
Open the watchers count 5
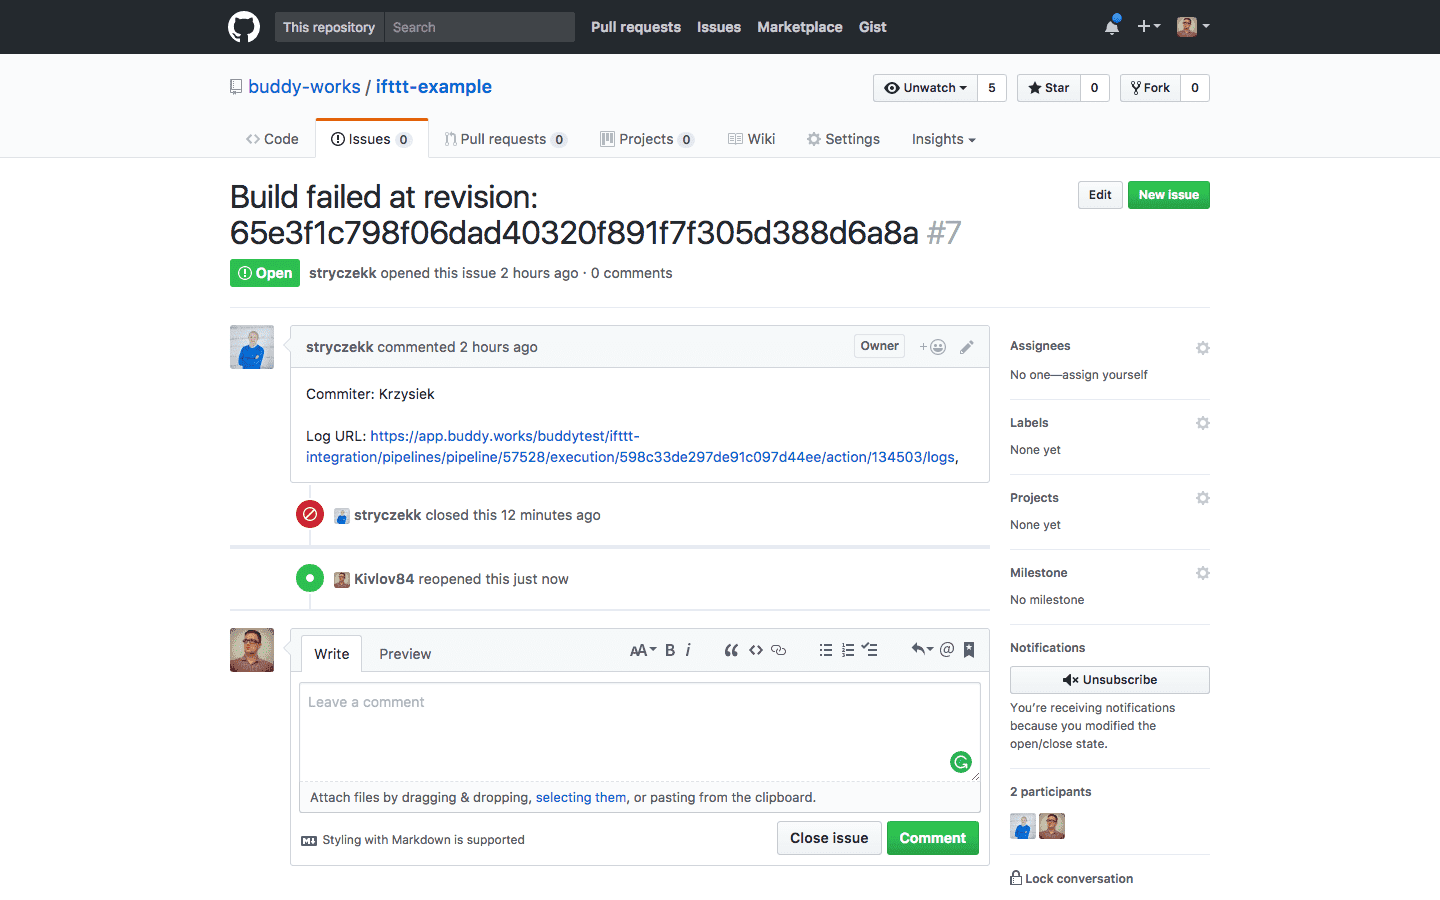pos(992,88)
